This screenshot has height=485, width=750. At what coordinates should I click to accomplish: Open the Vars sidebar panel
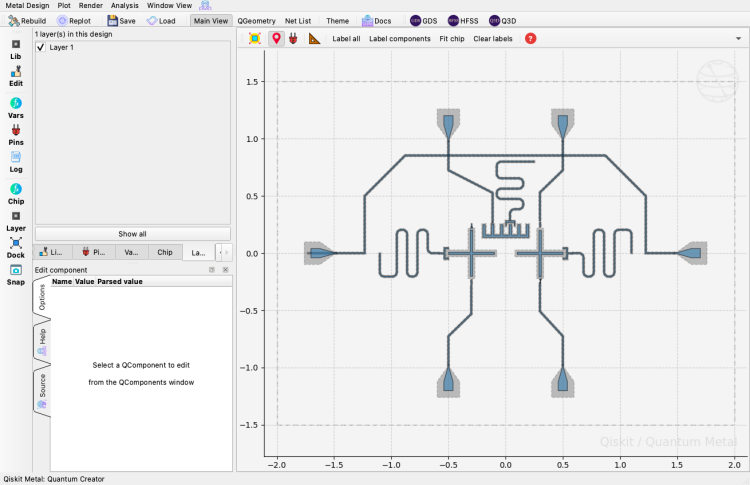click(x=16, y=108)
